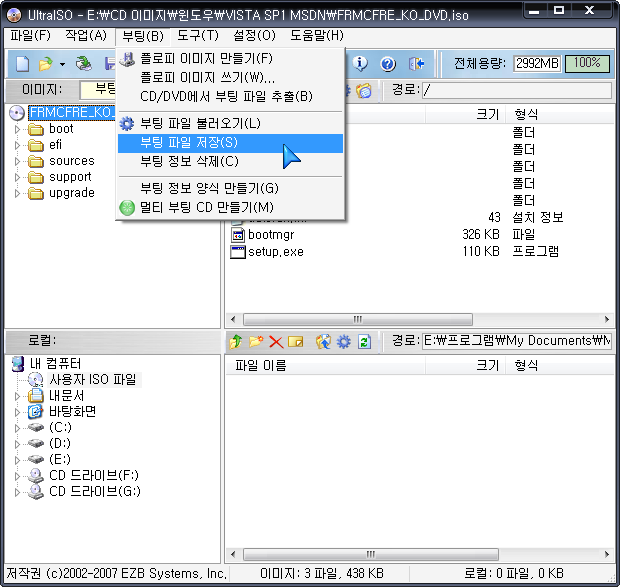Select the (D:) drive in local tree

[60, 444]
